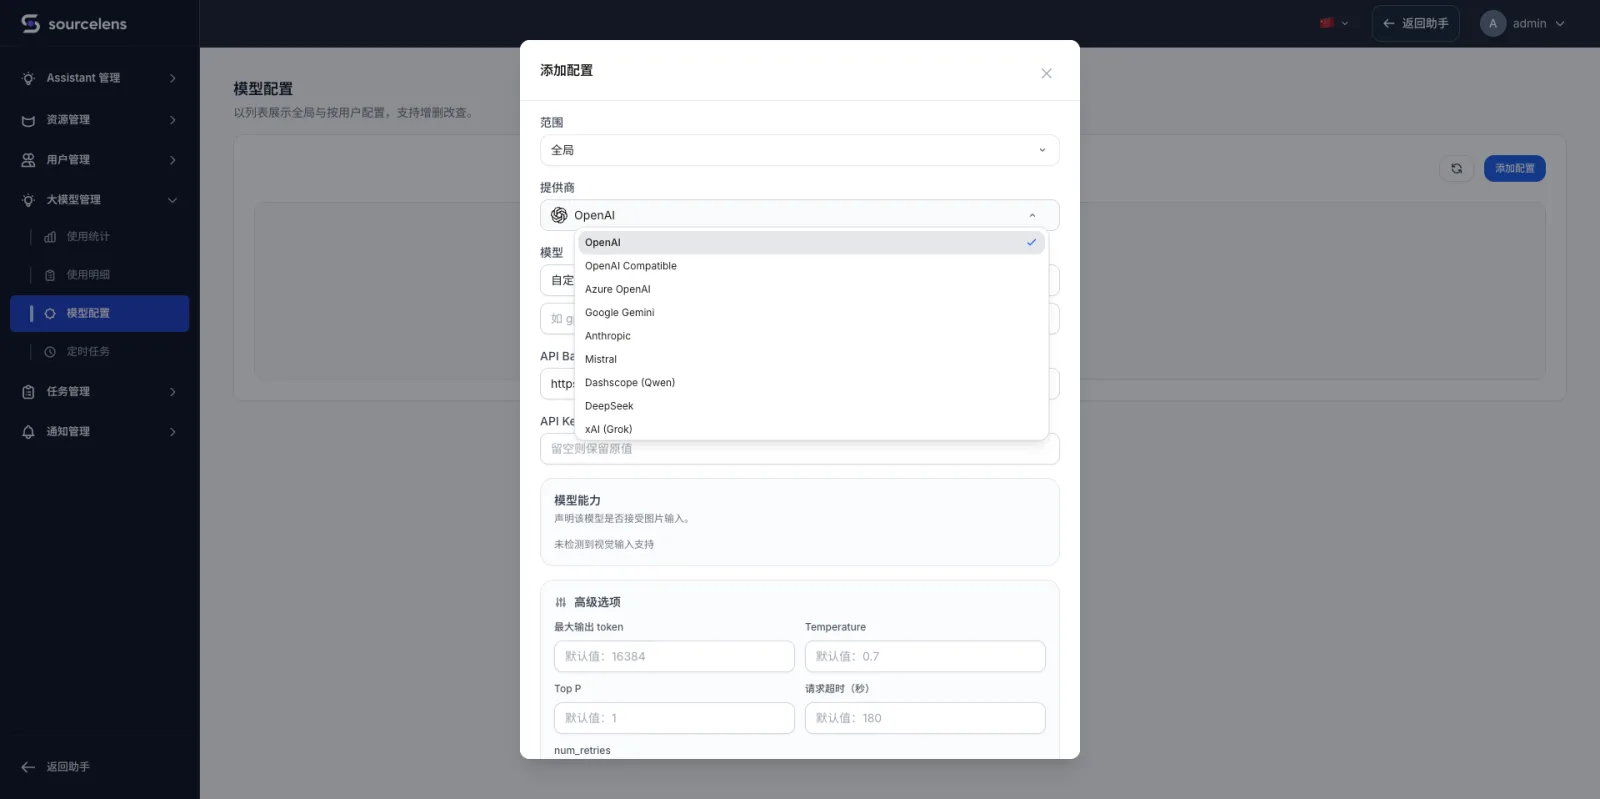Click the admin avatar circle
Image resolution: width=1600 pixels, height=799 pixels.
1493,23
